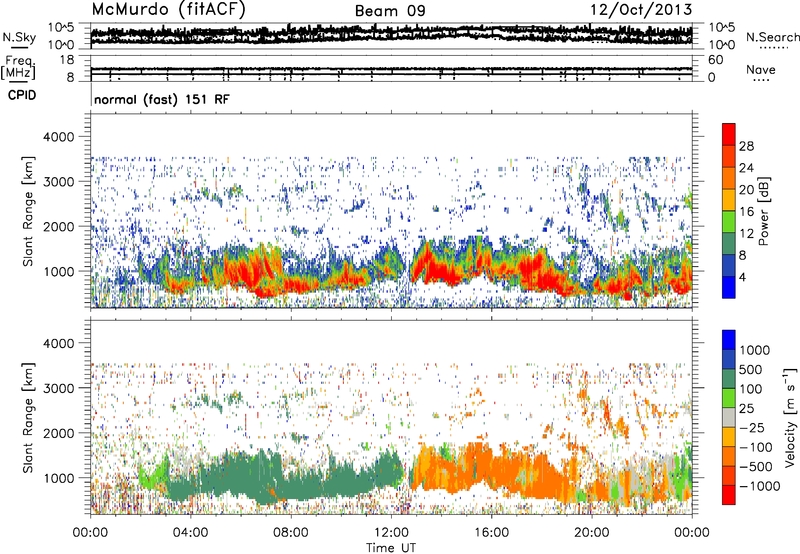The image size is (800, 554).
Task: Click the right '10^0' noise axis label
Action: click(x=722, y=45)
